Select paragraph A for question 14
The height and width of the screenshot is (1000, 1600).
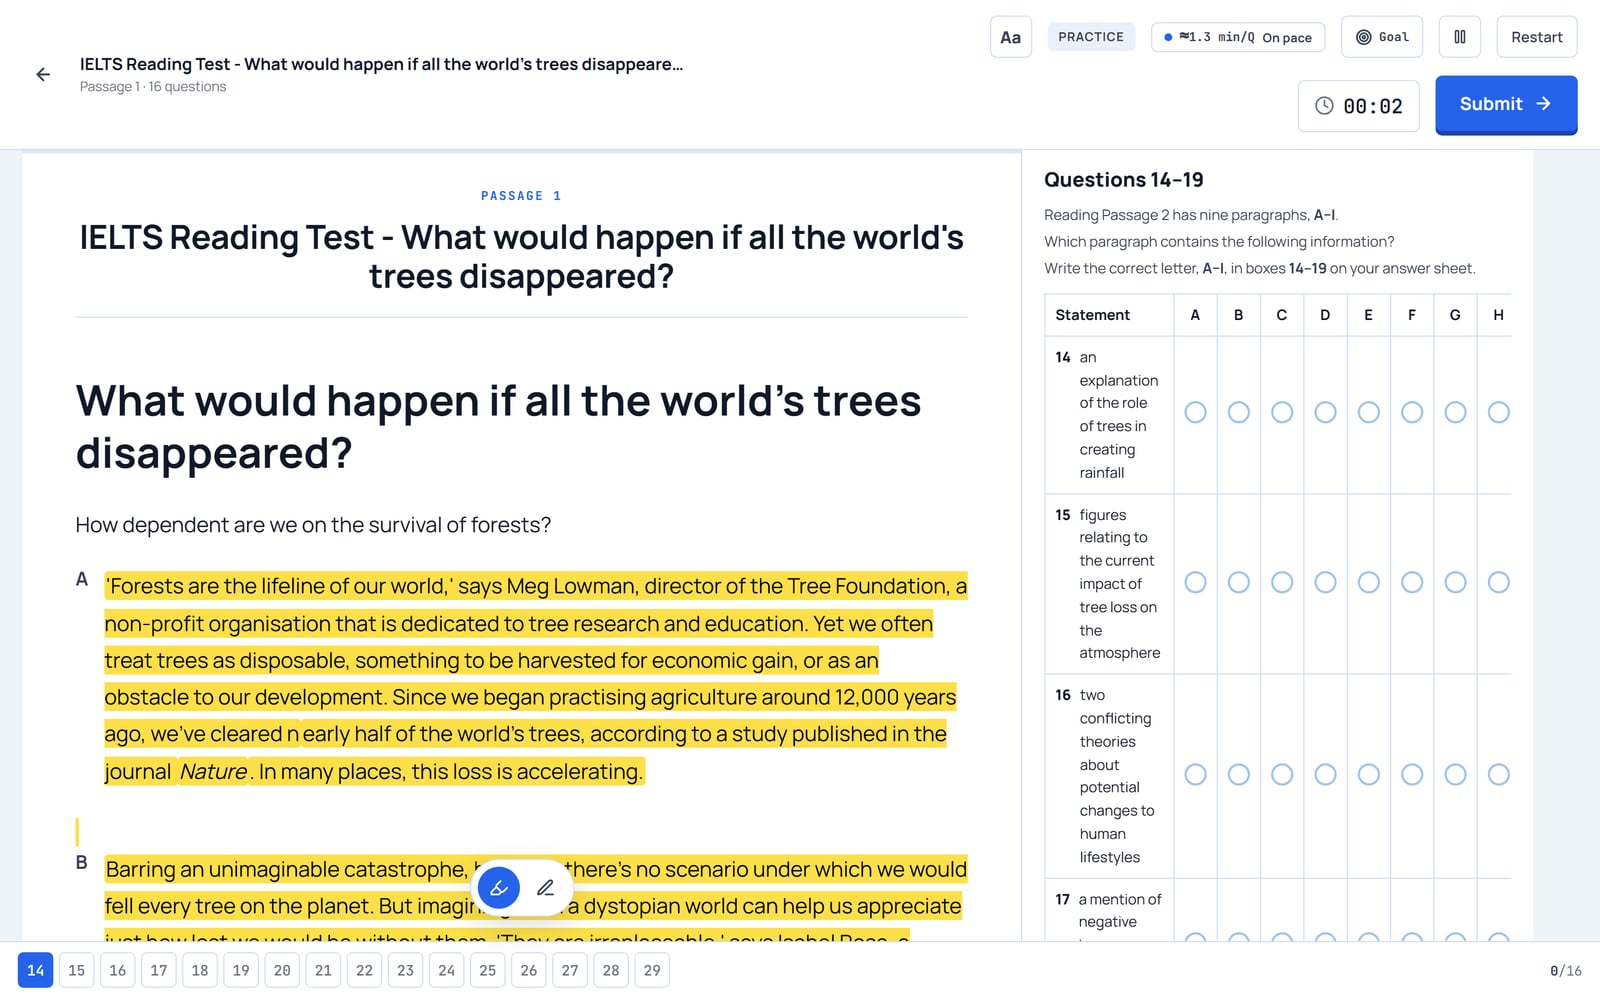click(x=1195, y=412)
